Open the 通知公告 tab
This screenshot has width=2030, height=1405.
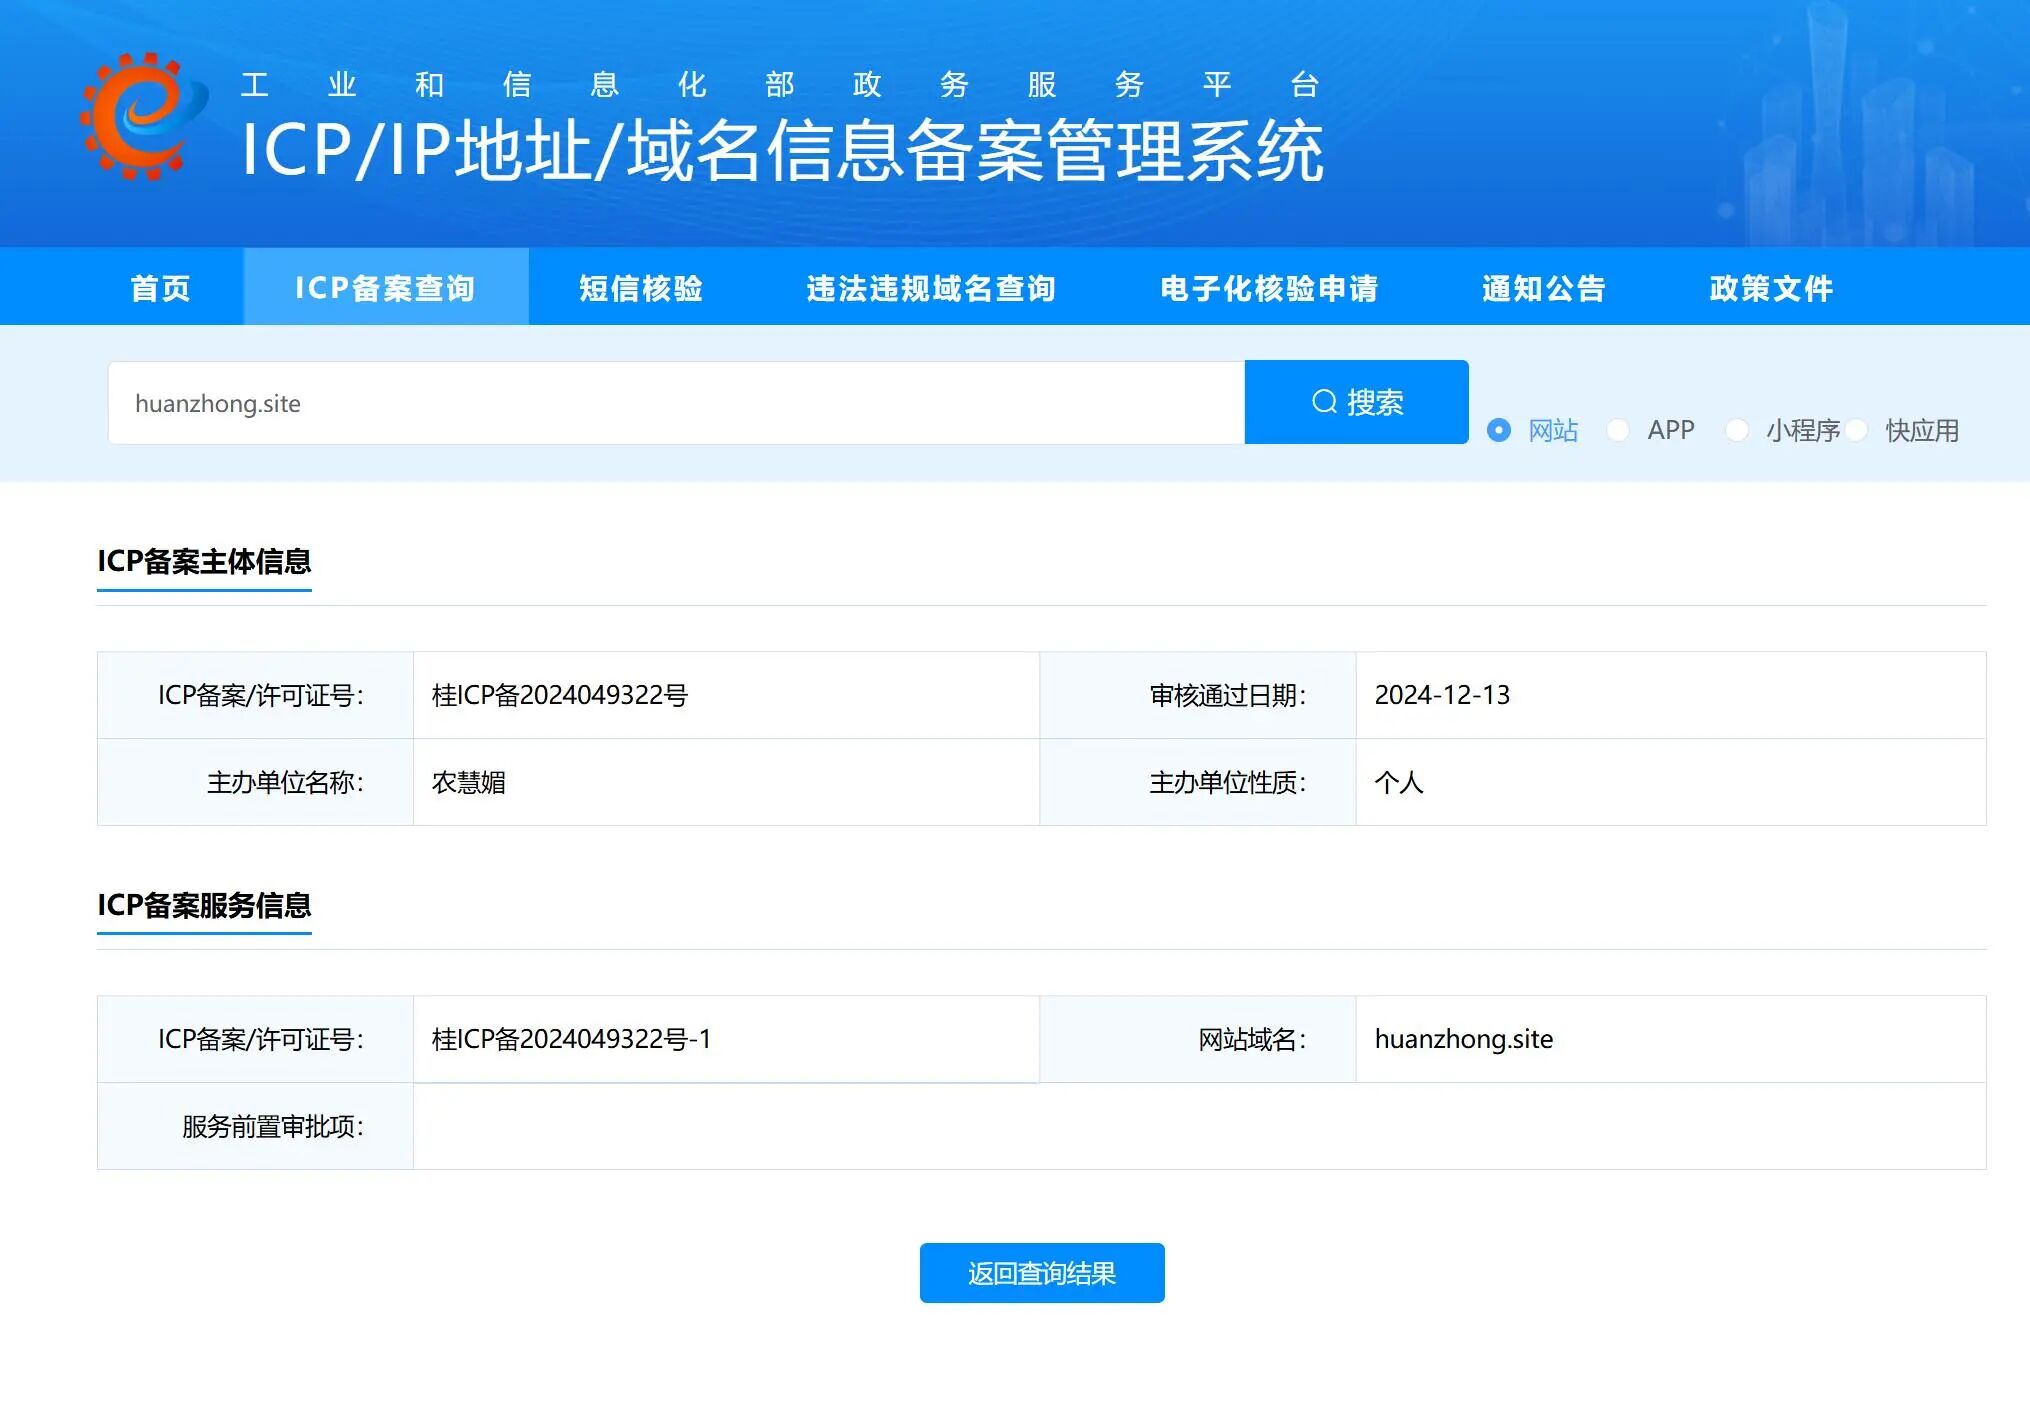click(x=1543, y=288)
